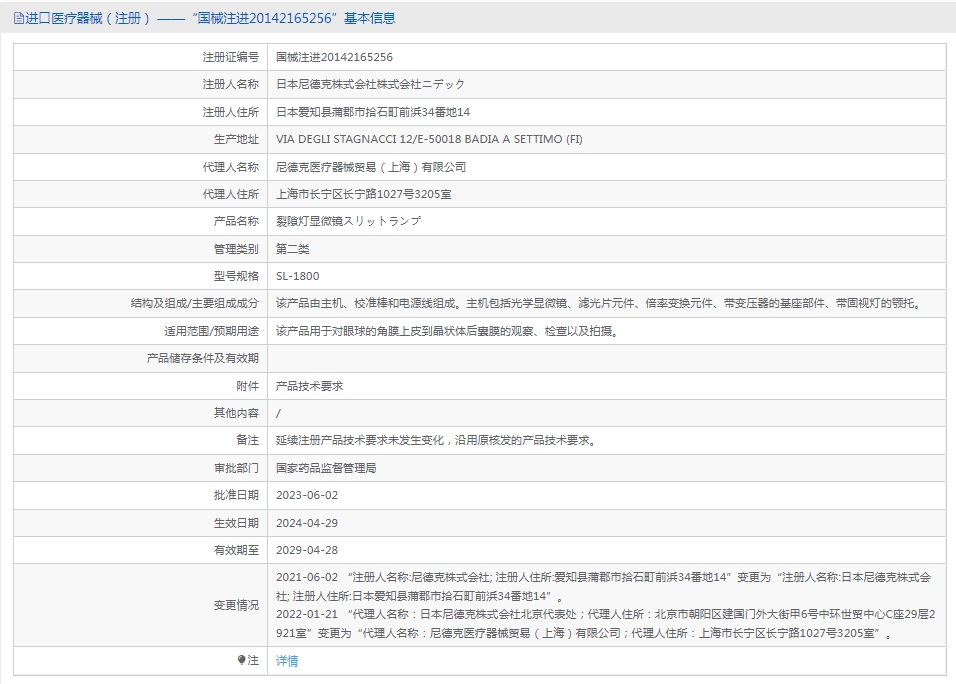Click the 产品名称 label

[x=236, y=221]
